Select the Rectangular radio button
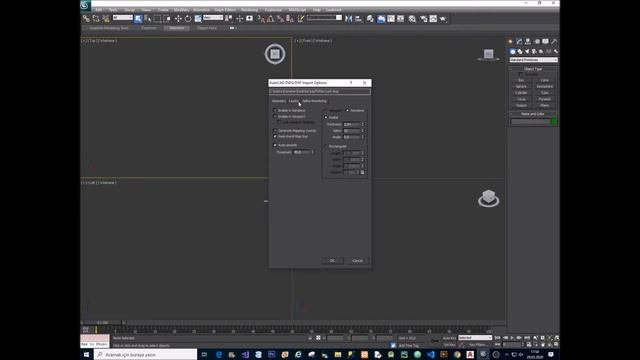 pyautogui.click(x=326, y=146)
